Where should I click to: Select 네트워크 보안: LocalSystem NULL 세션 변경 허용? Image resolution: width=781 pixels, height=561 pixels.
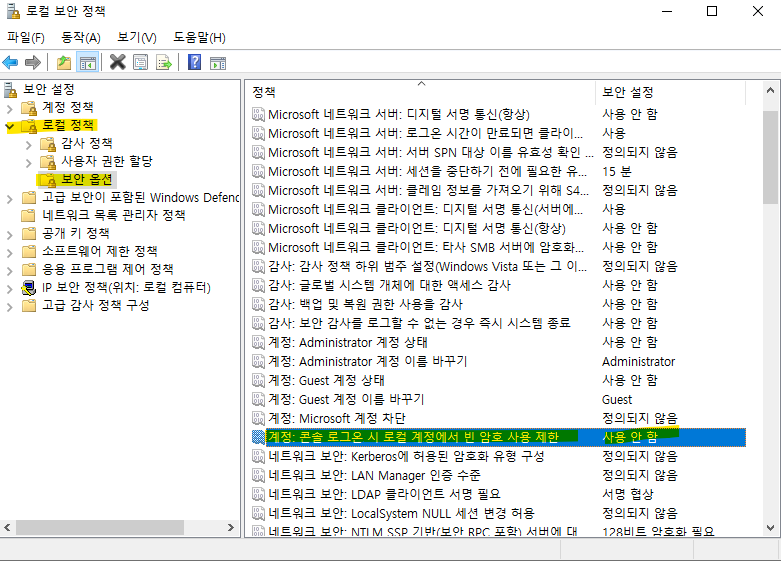click(401, 513)
